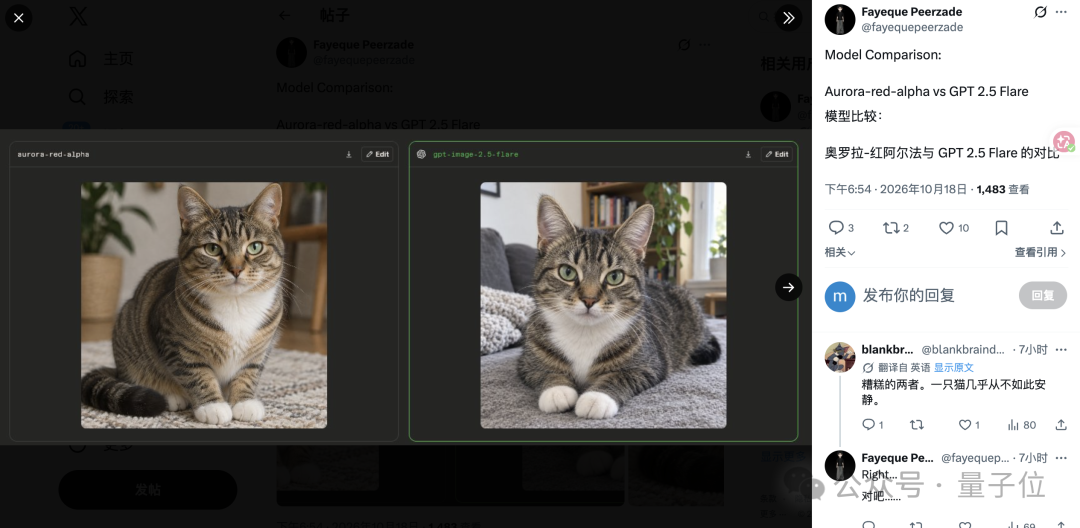Like blankbrain's comment
Screen dimensions: 1080x528
coord(969,425)
